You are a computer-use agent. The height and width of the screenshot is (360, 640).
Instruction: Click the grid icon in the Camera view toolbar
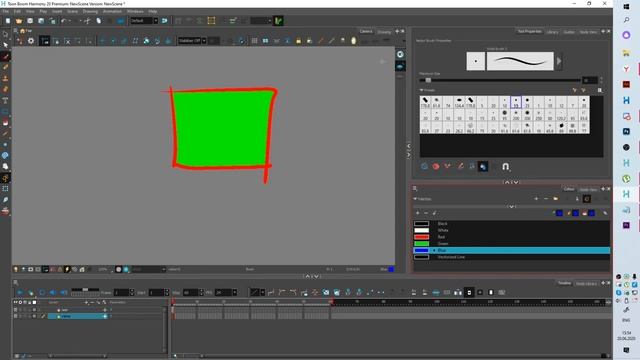pos(254,41)
